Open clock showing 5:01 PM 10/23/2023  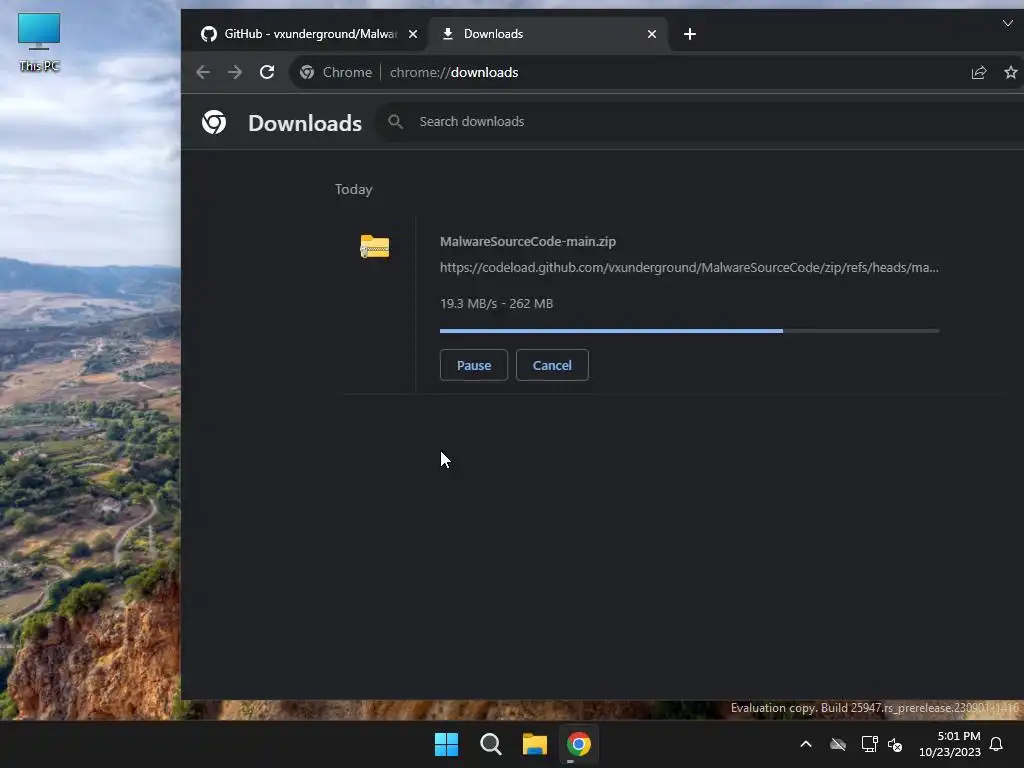tap(950, 744)
